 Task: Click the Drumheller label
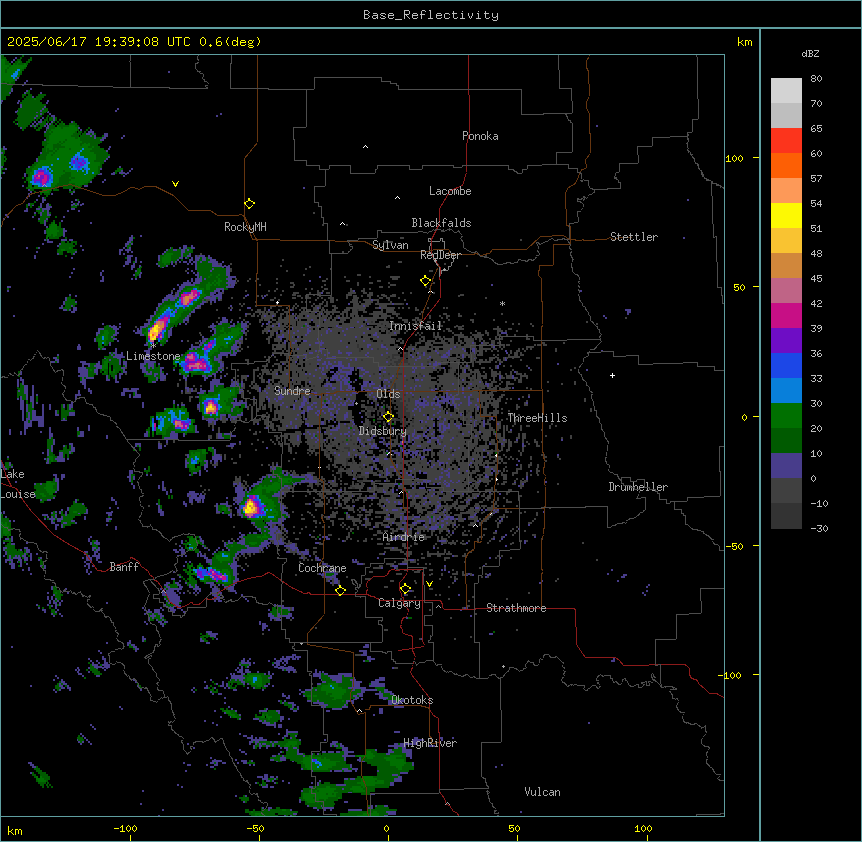coord(638,487)
